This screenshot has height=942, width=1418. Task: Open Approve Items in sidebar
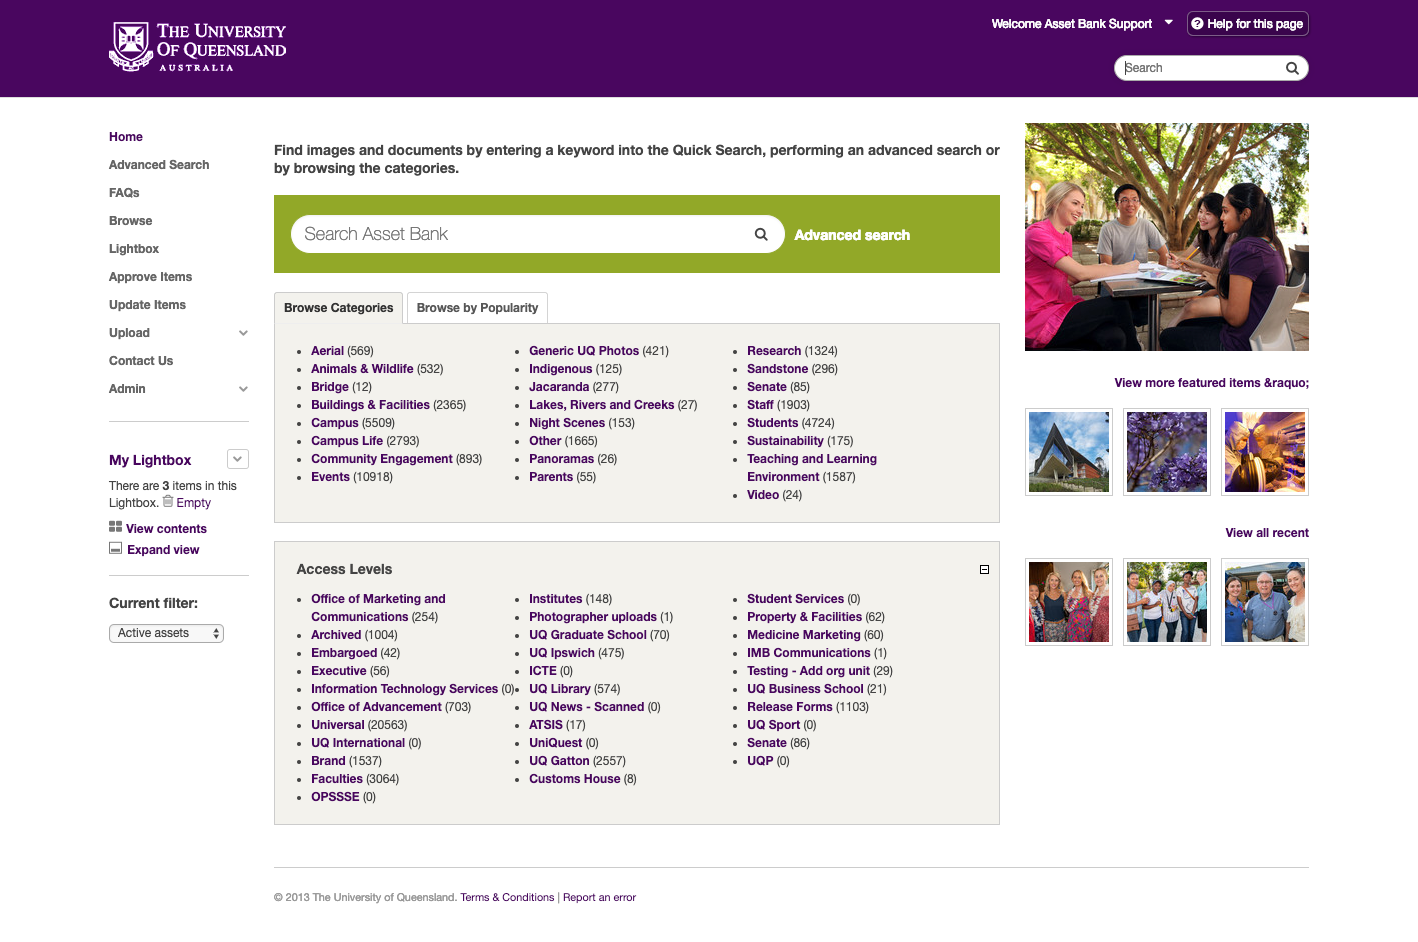(150, 277)
